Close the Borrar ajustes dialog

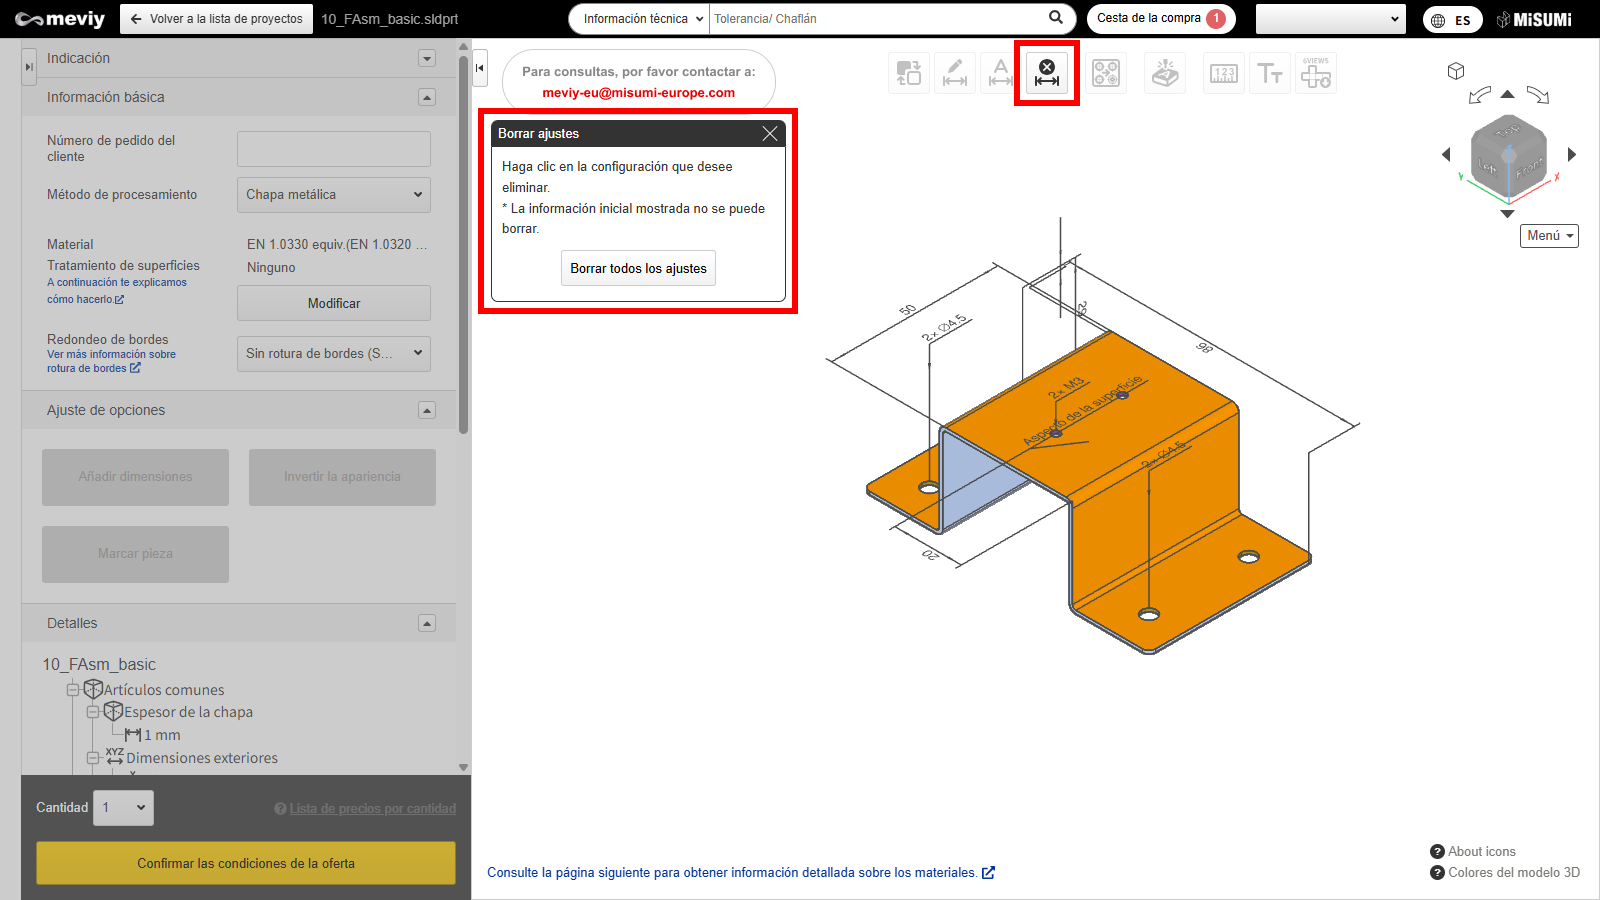click(x=769, y=134)
